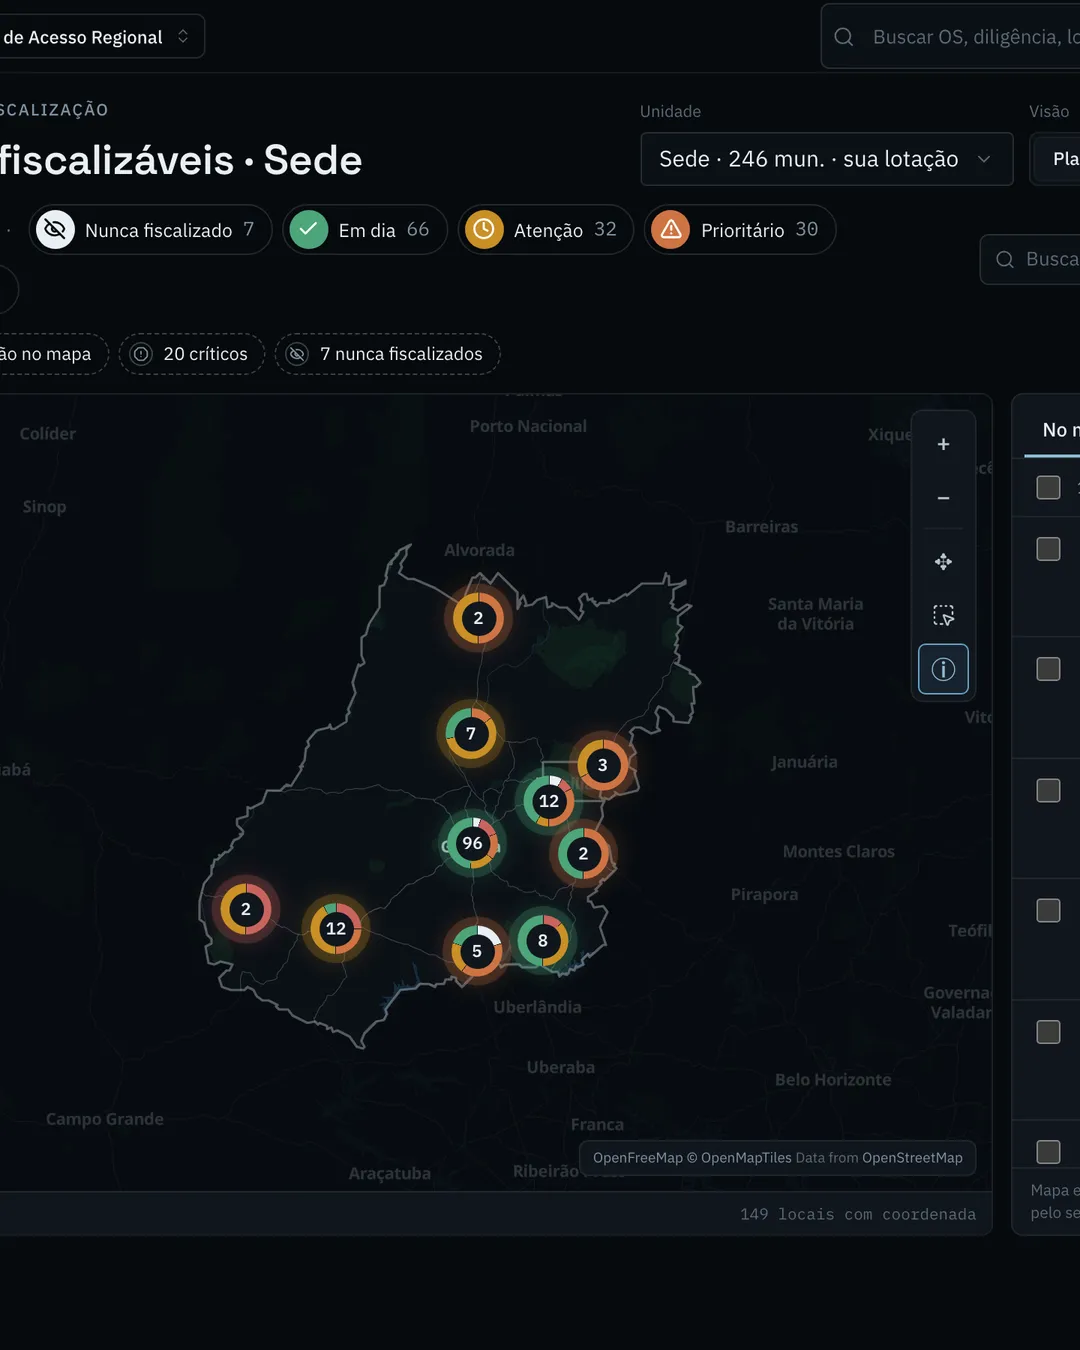Click the yellow clock Atenção icon

tap(484, 230)
